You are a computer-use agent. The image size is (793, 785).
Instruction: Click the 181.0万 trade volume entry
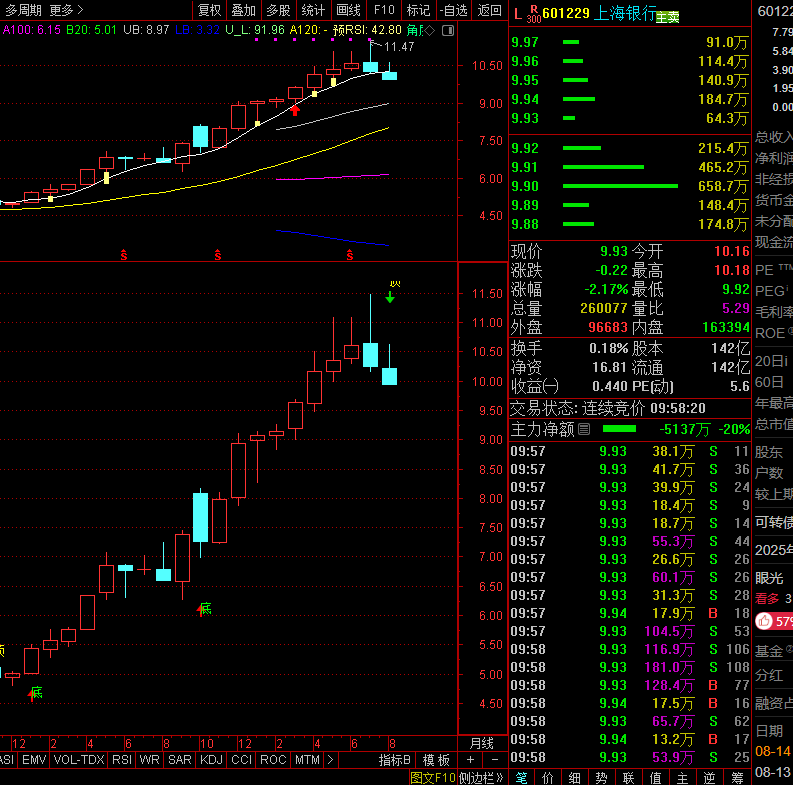(669, 667)
